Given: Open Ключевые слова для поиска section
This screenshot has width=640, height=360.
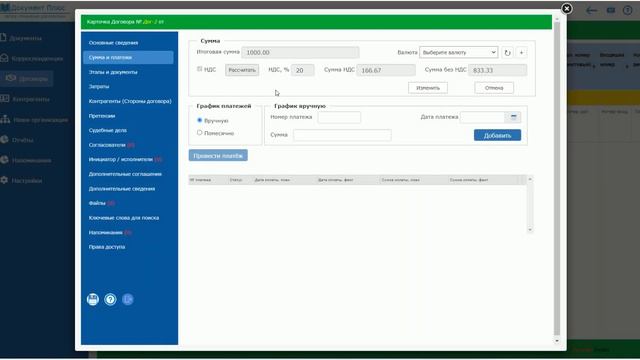Looking at the screenshot, I should [124, 218].
